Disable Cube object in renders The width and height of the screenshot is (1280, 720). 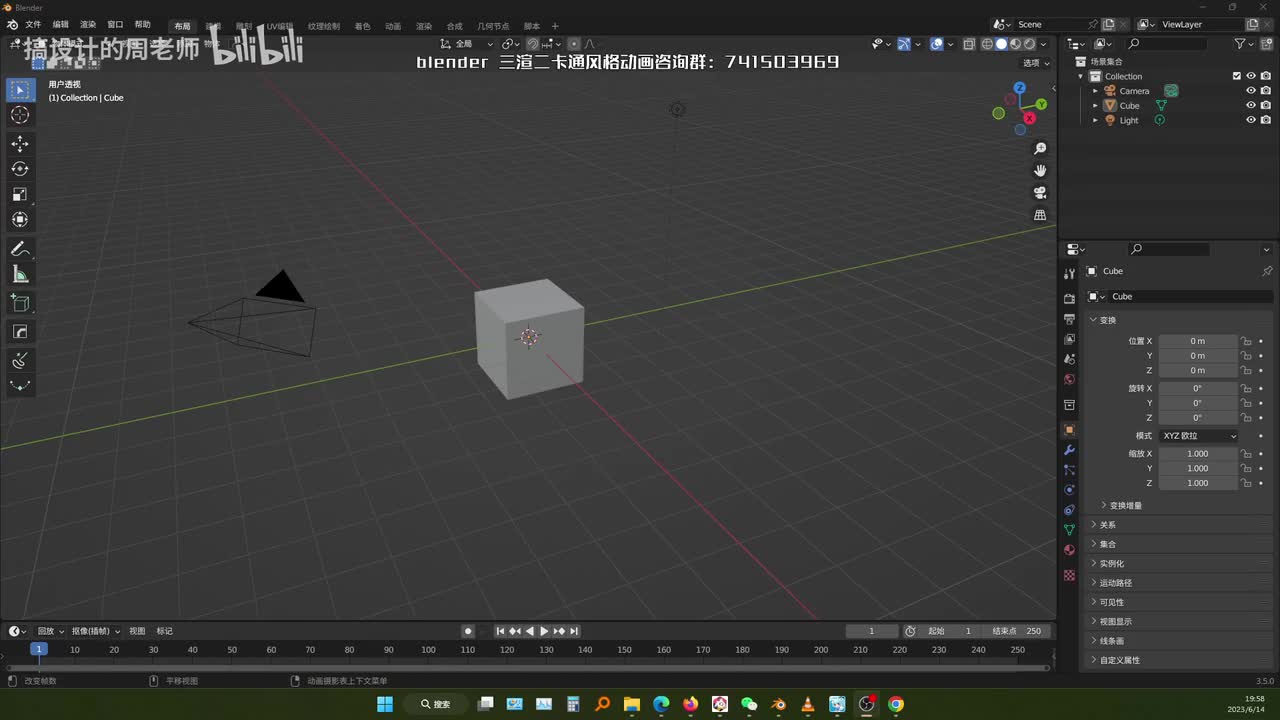pos(1265,105)
